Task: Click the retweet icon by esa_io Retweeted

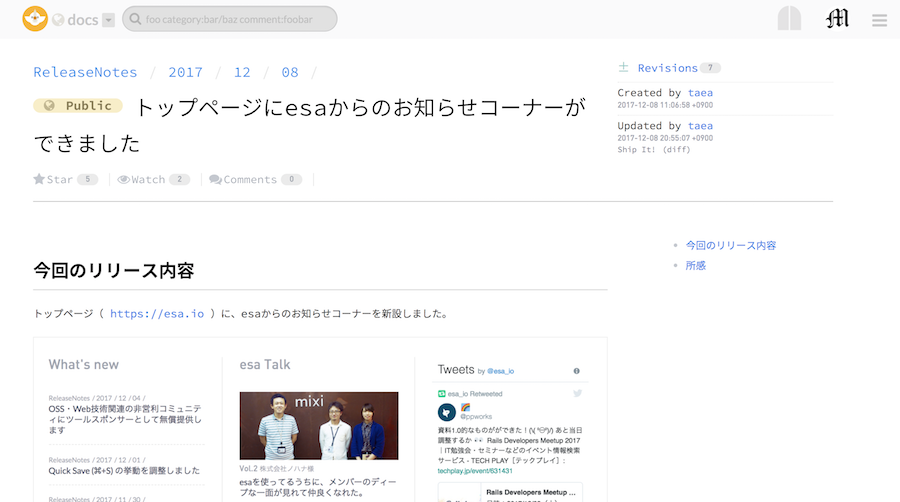Action: click(442, 394)
